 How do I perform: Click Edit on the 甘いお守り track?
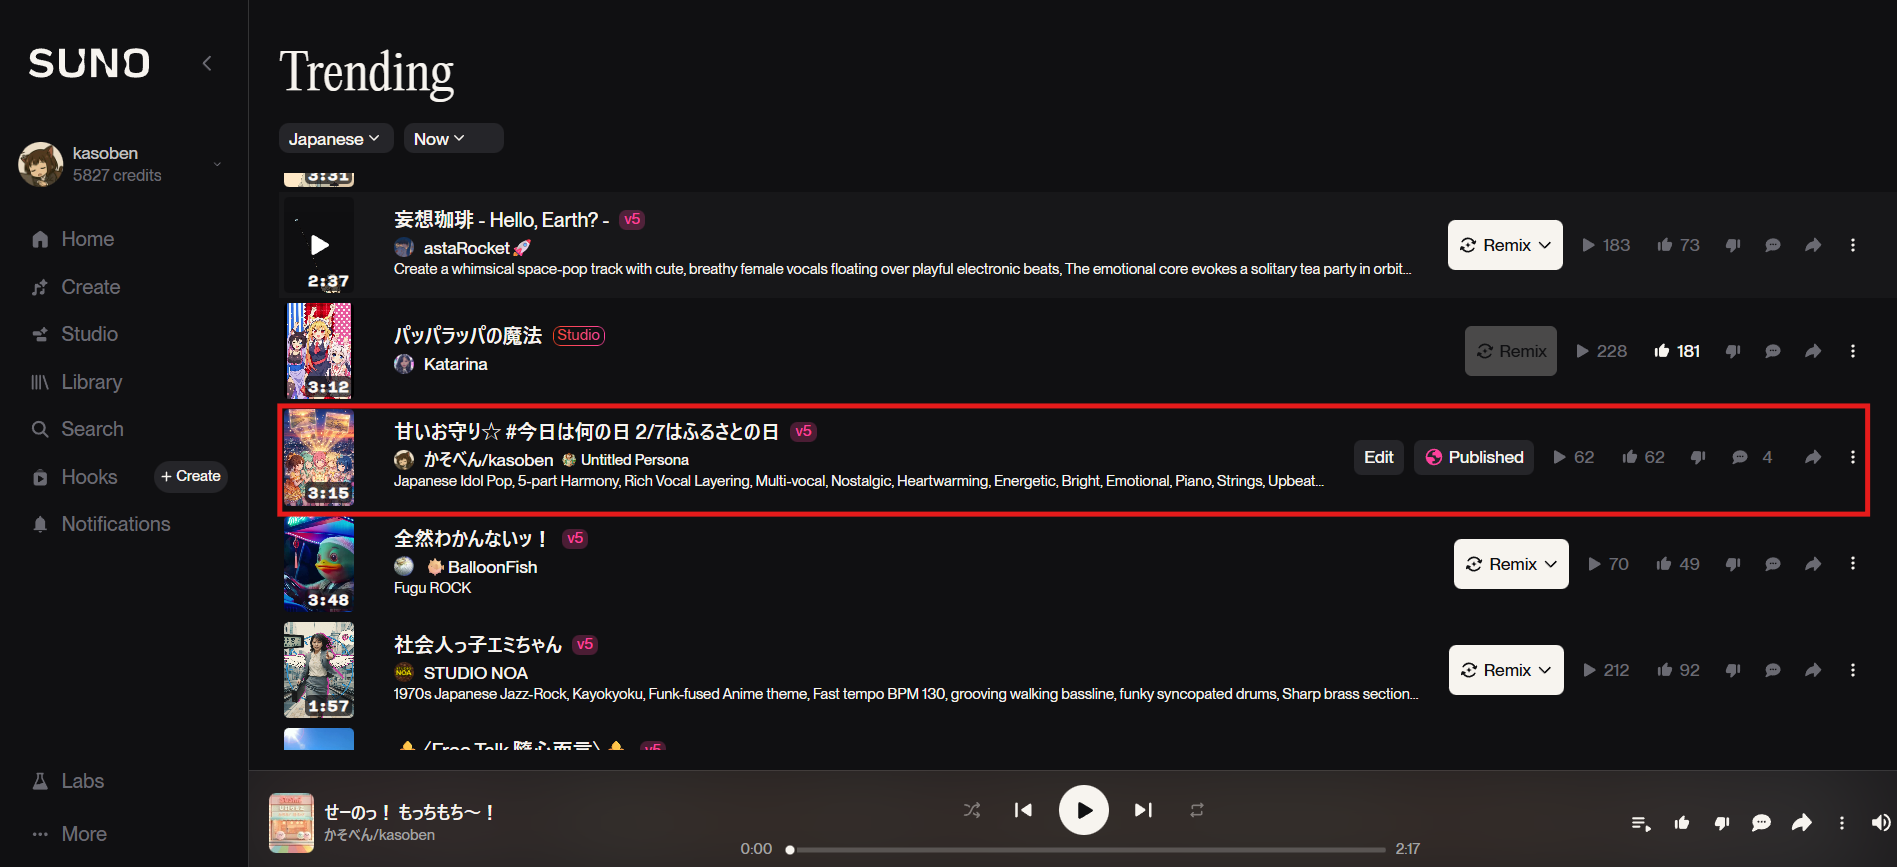pyautogui.click(x=1378, y=457)
